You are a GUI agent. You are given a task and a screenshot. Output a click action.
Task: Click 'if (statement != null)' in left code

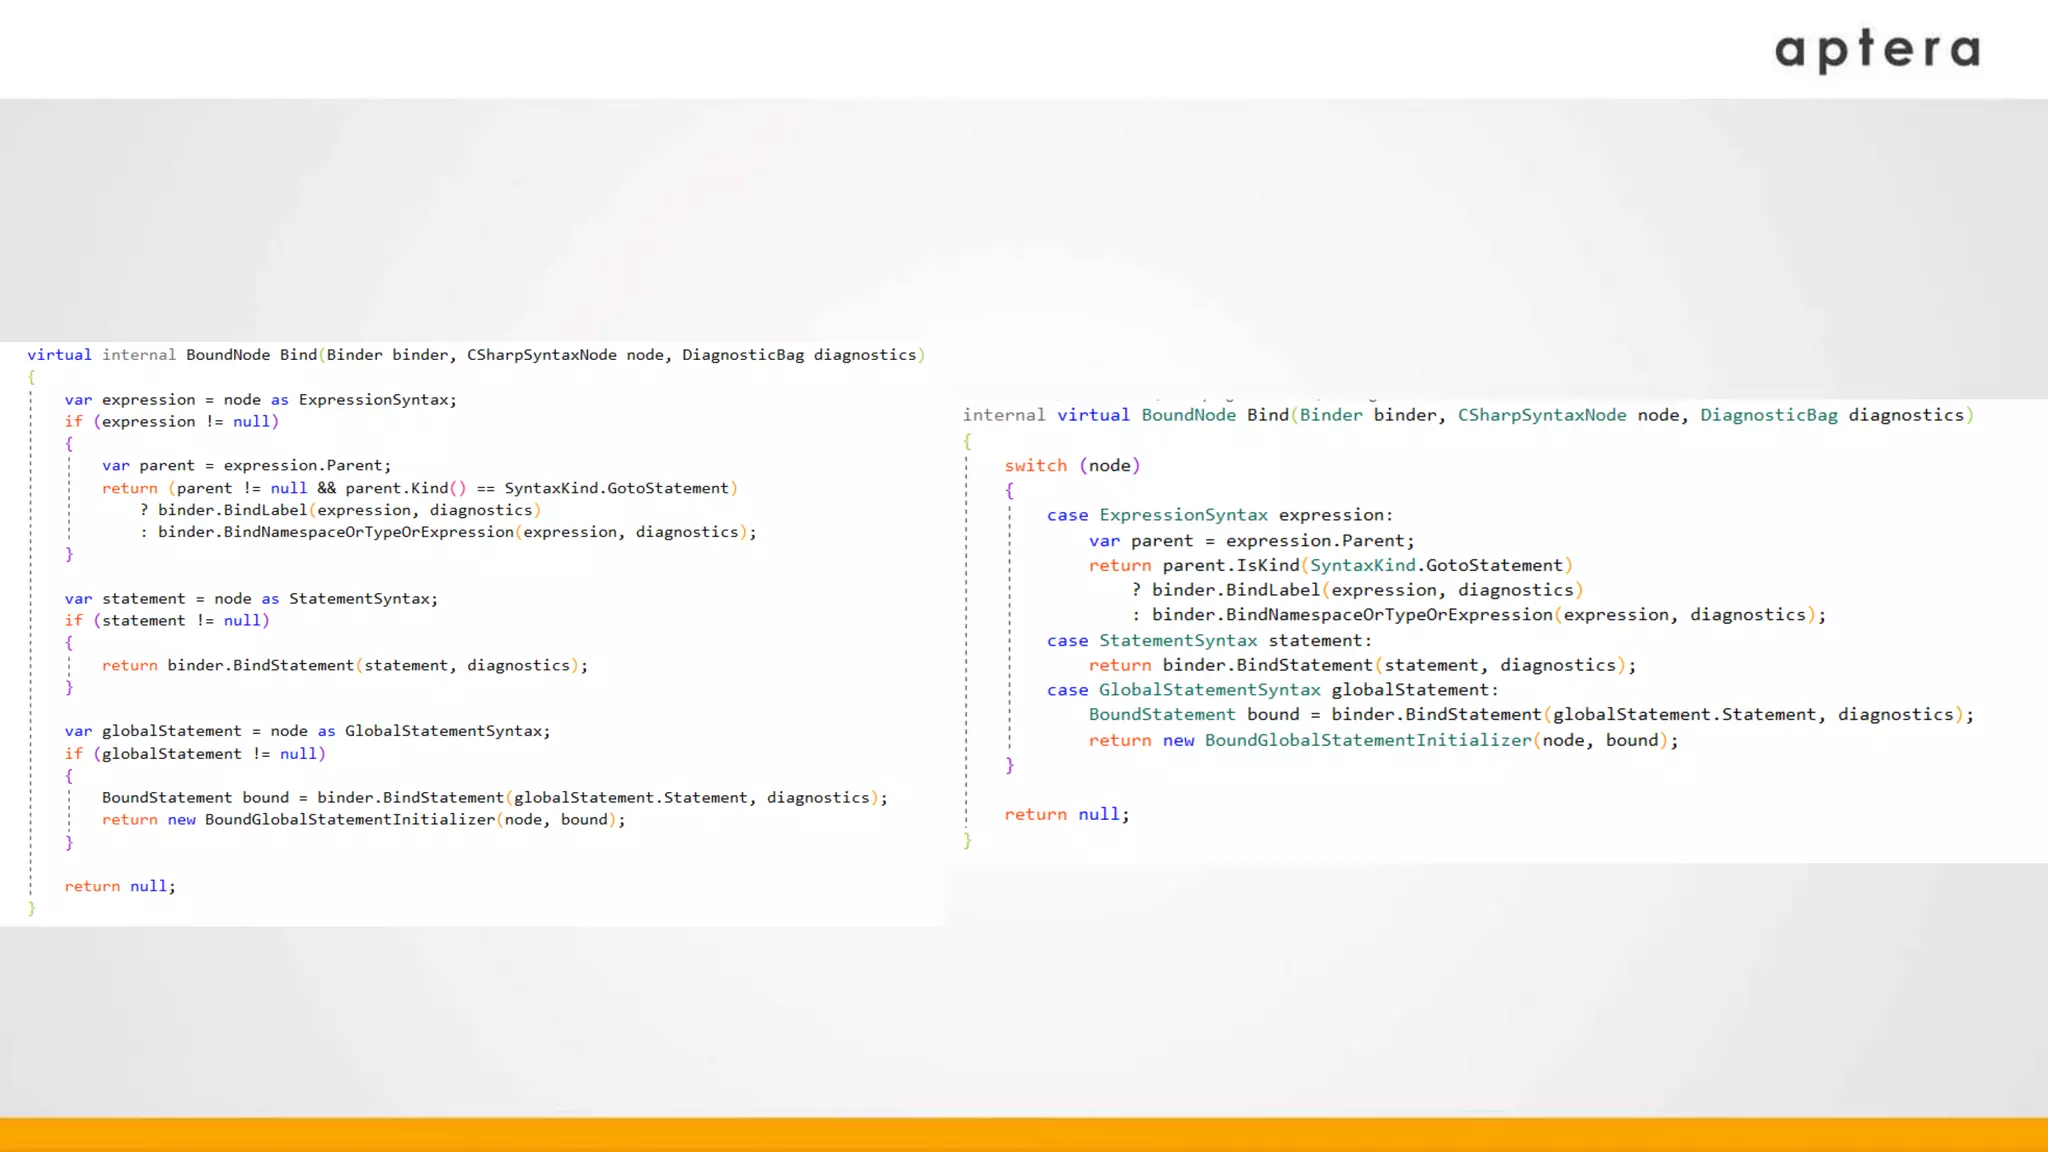tap(167, 621)
